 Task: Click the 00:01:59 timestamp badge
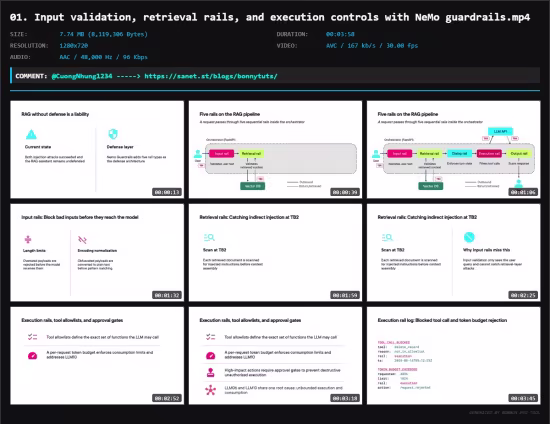[x=345, y=295]
